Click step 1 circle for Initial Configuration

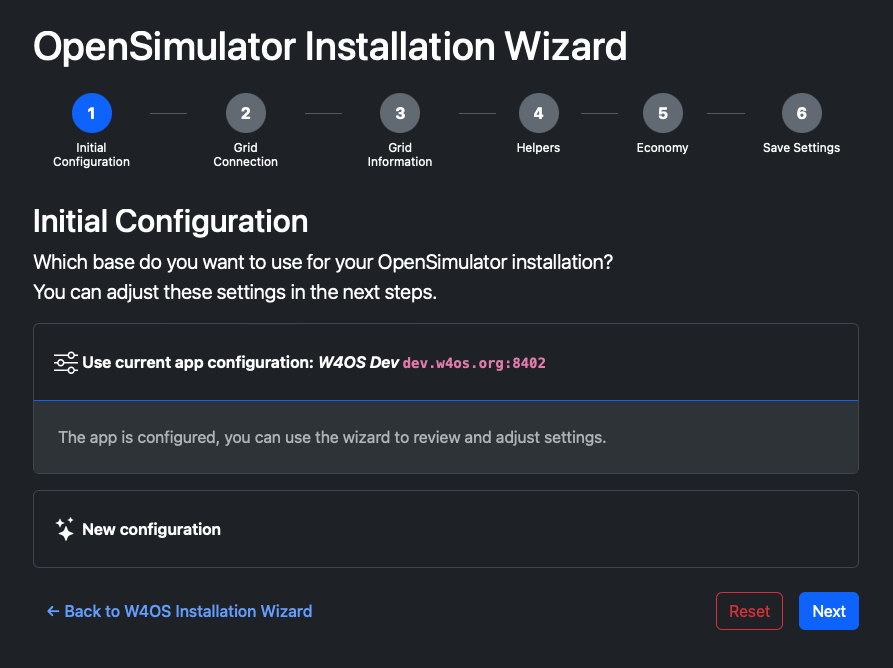click(92, 113)
